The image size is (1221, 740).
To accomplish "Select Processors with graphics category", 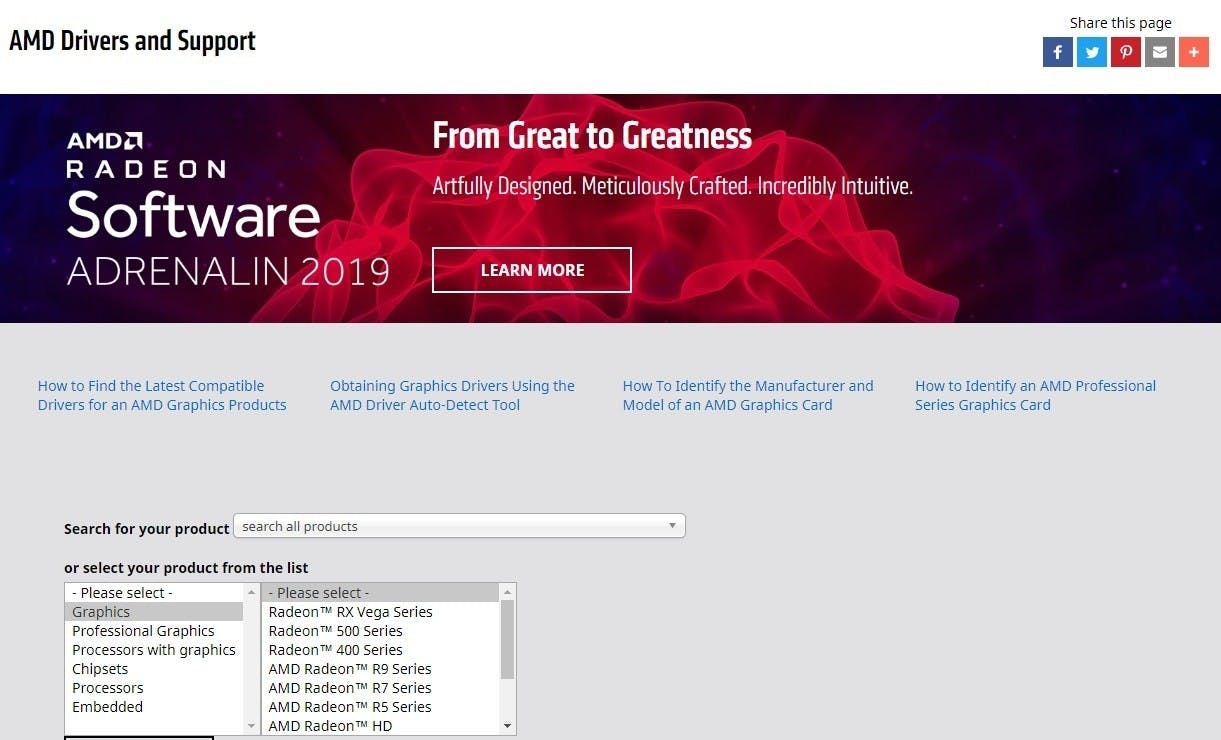I will tap(154, 650).
